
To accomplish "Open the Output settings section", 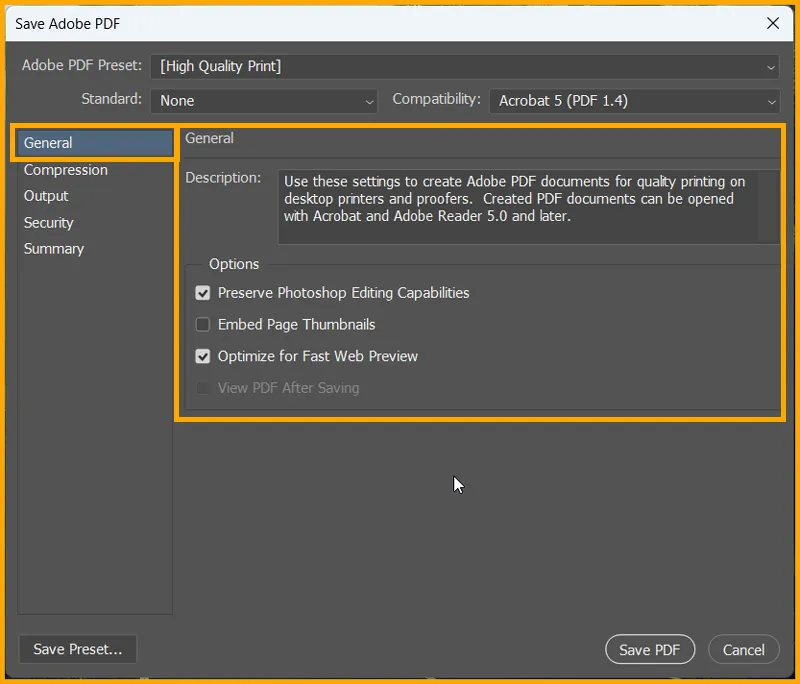I will pos(45,196).
